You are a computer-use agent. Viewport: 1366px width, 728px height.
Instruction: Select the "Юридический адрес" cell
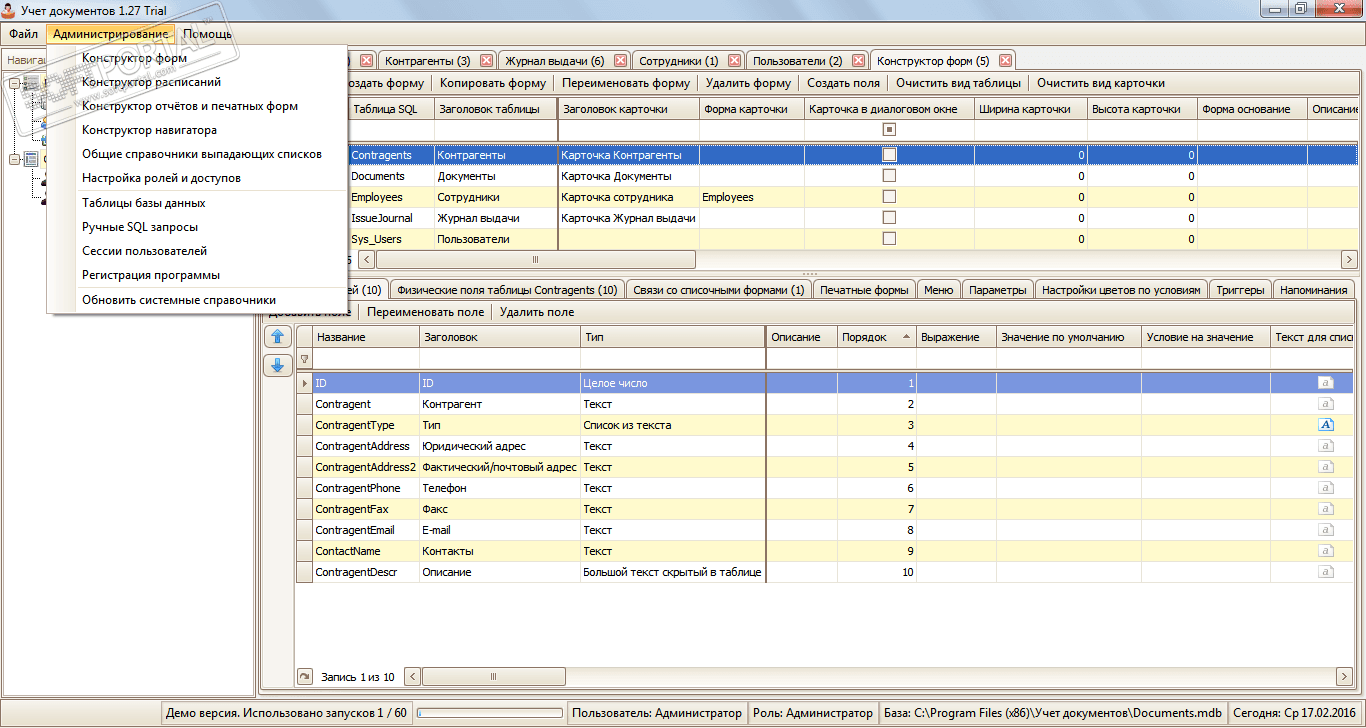pos(500,446)
